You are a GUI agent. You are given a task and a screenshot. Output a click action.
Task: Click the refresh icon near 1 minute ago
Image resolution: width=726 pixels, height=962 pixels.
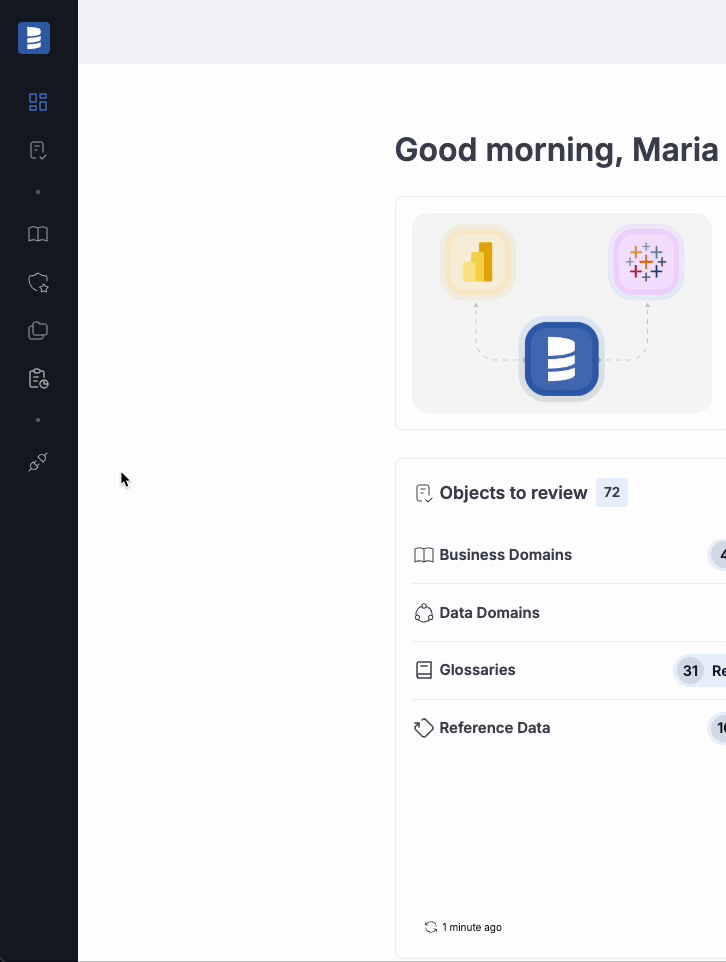click(431, 927)
